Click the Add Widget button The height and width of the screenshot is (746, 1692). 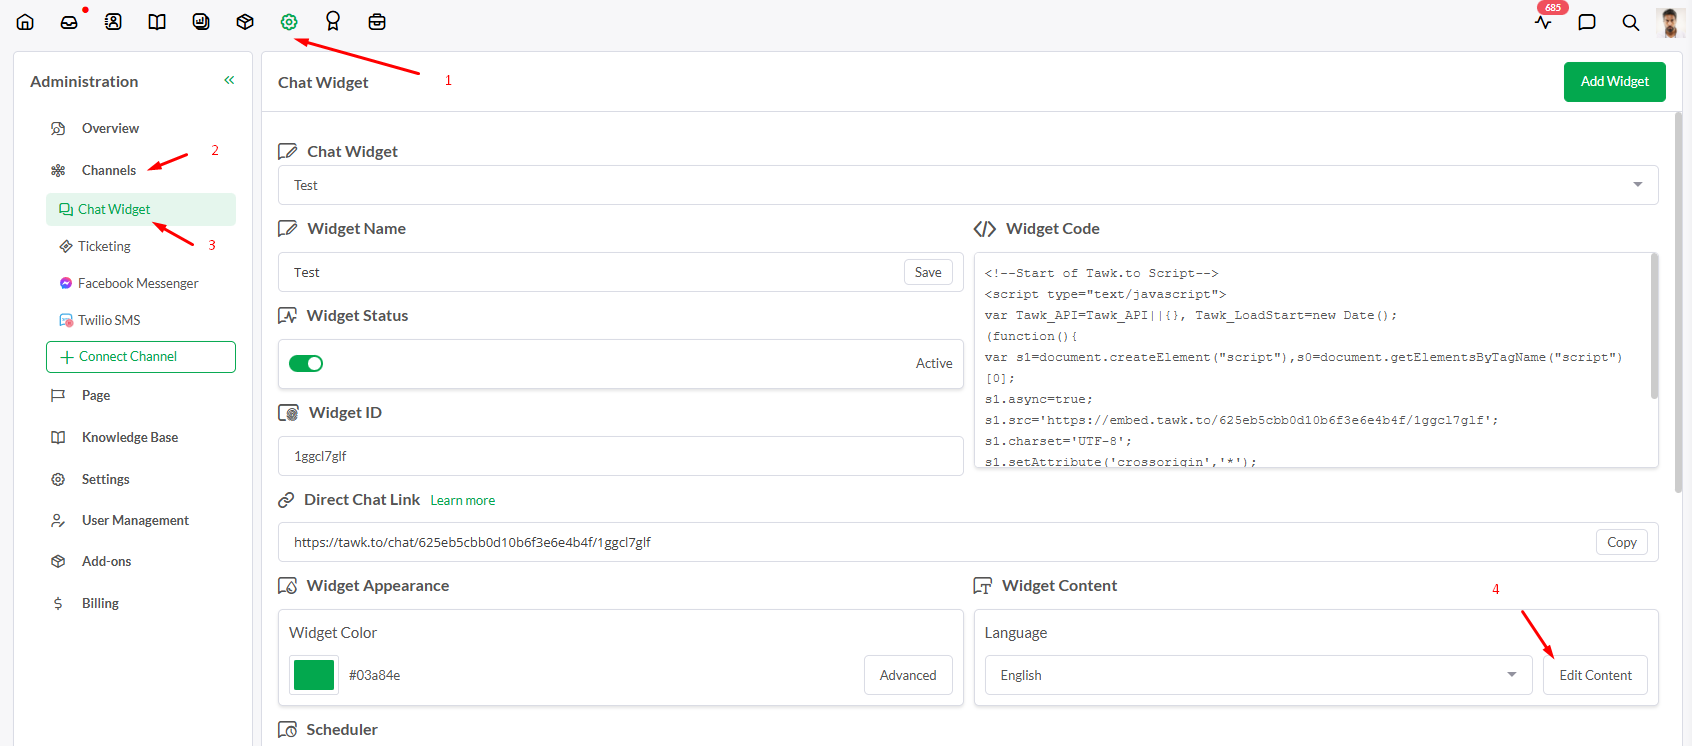point(1614,82)
